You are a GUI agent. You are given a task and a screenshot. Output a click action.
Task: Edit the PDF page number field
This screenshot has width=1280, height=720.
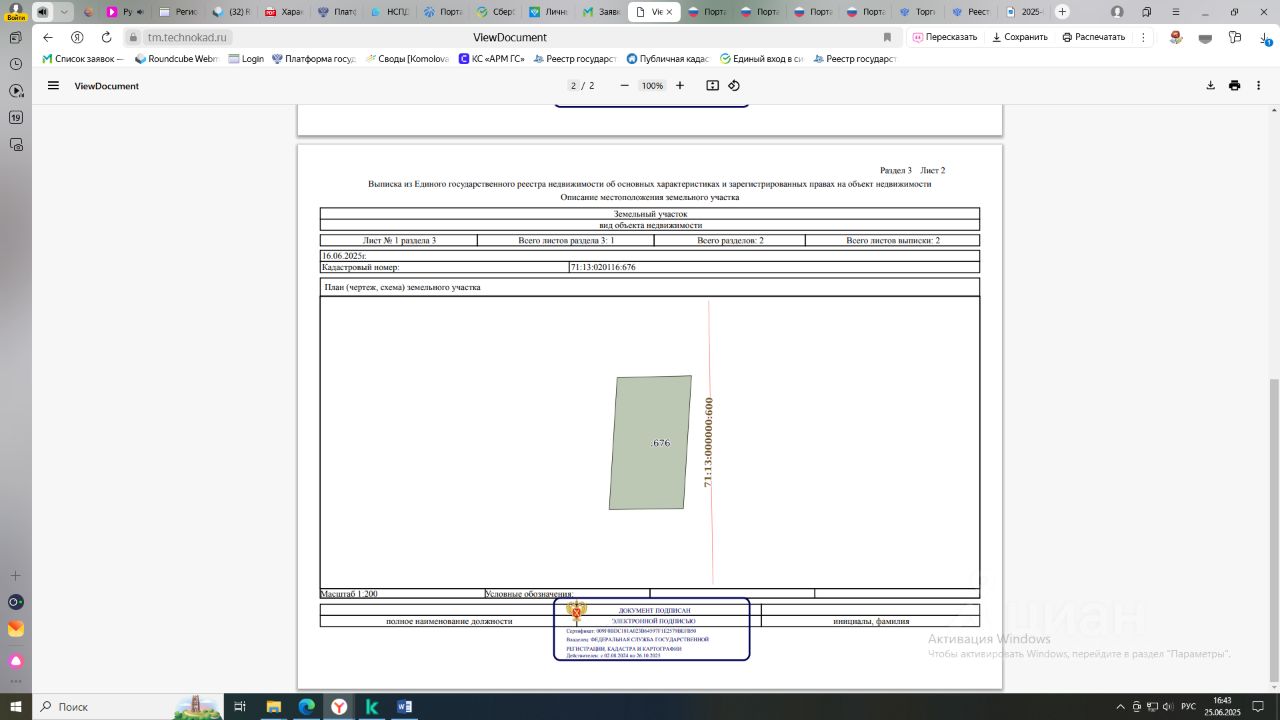click(x=573, y=86)
